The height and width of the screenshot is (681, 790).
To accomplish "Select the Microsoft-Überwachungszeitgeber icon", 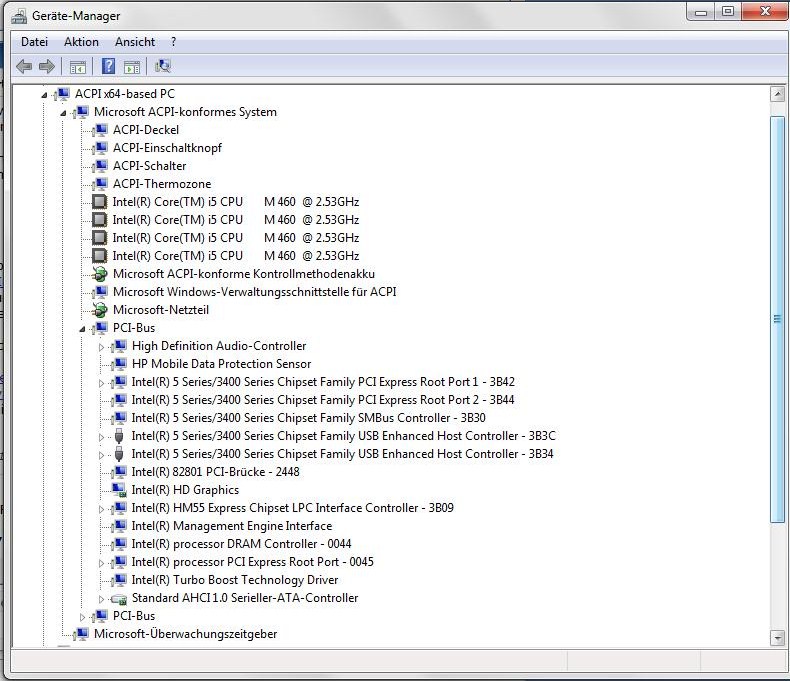I will 81,634.
